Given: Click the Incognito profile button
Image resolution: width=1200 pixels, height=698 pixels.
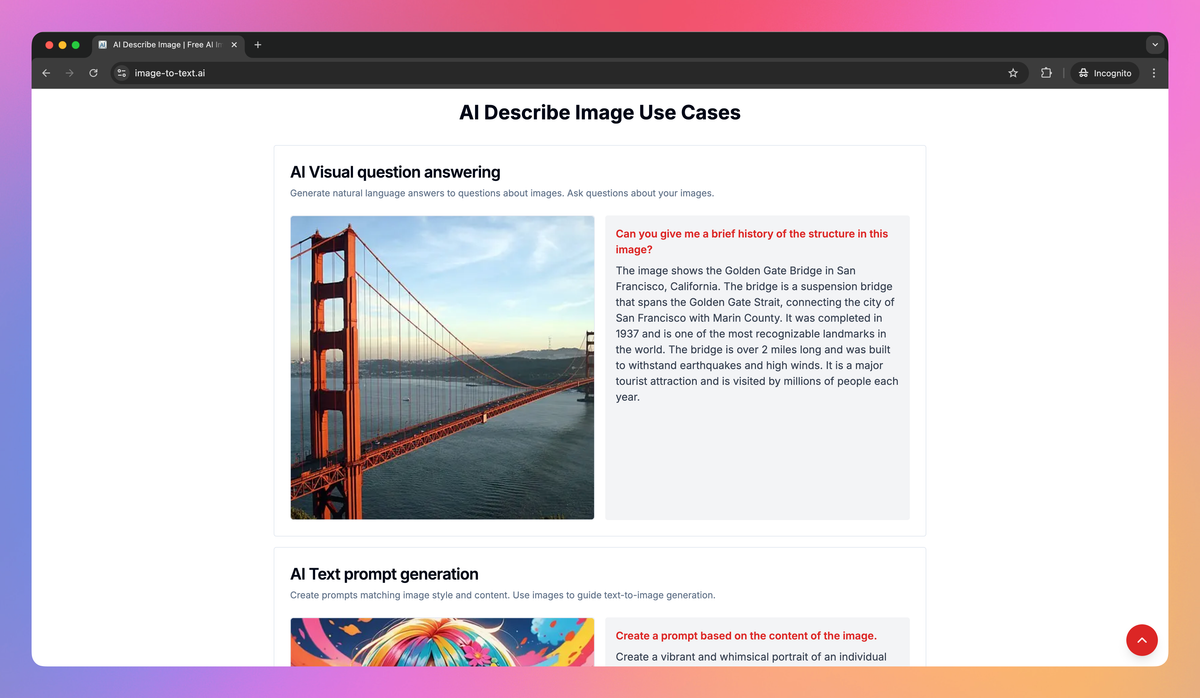Looking at the screenshot, I should click(1105, 73).
